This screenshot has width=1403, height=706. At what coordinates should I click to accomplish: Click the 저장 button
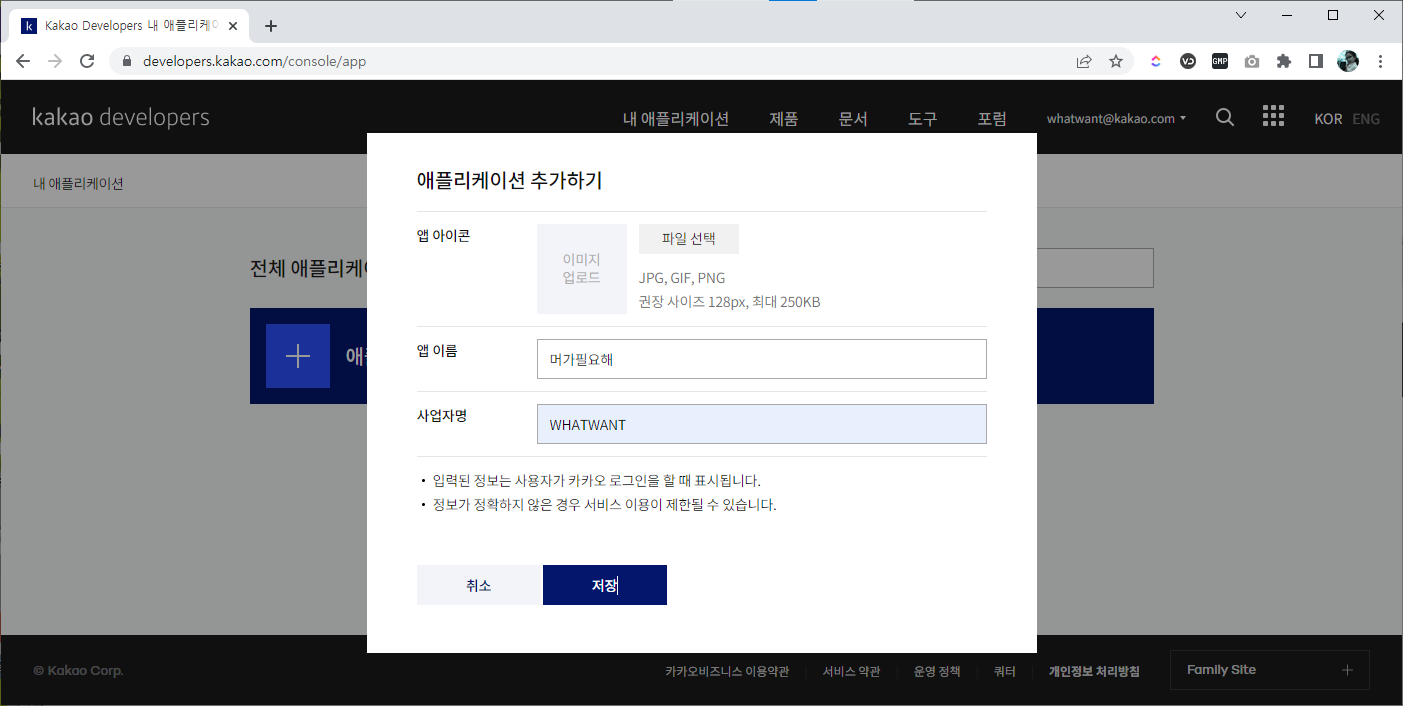[605, 585]
